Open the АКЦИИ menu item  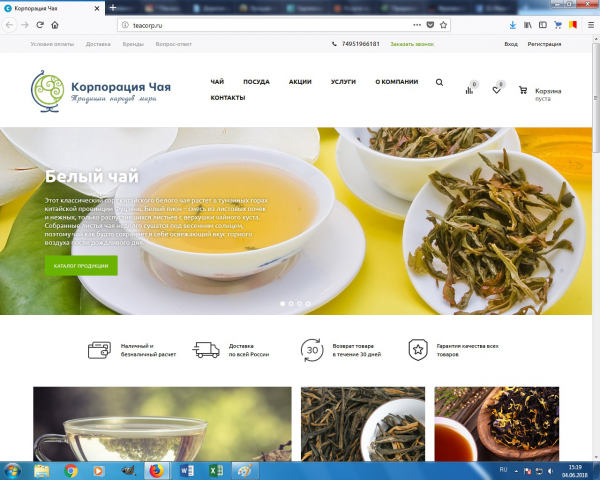tap(300, 82)
